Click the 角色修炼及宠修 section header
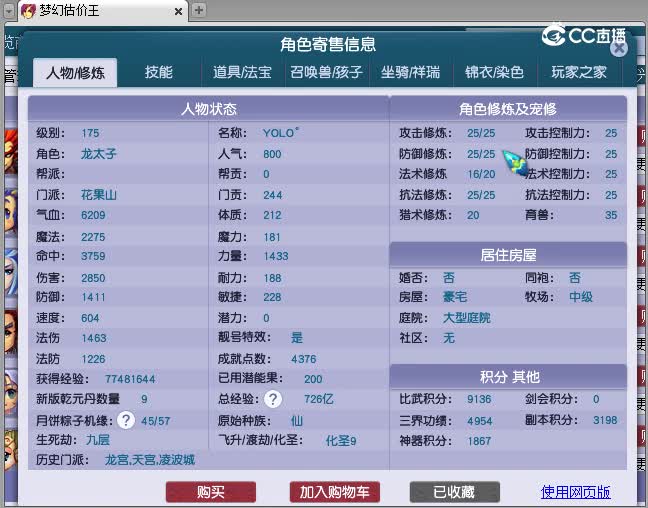Screen dimensions: 648x508 [x=508, y=109]
